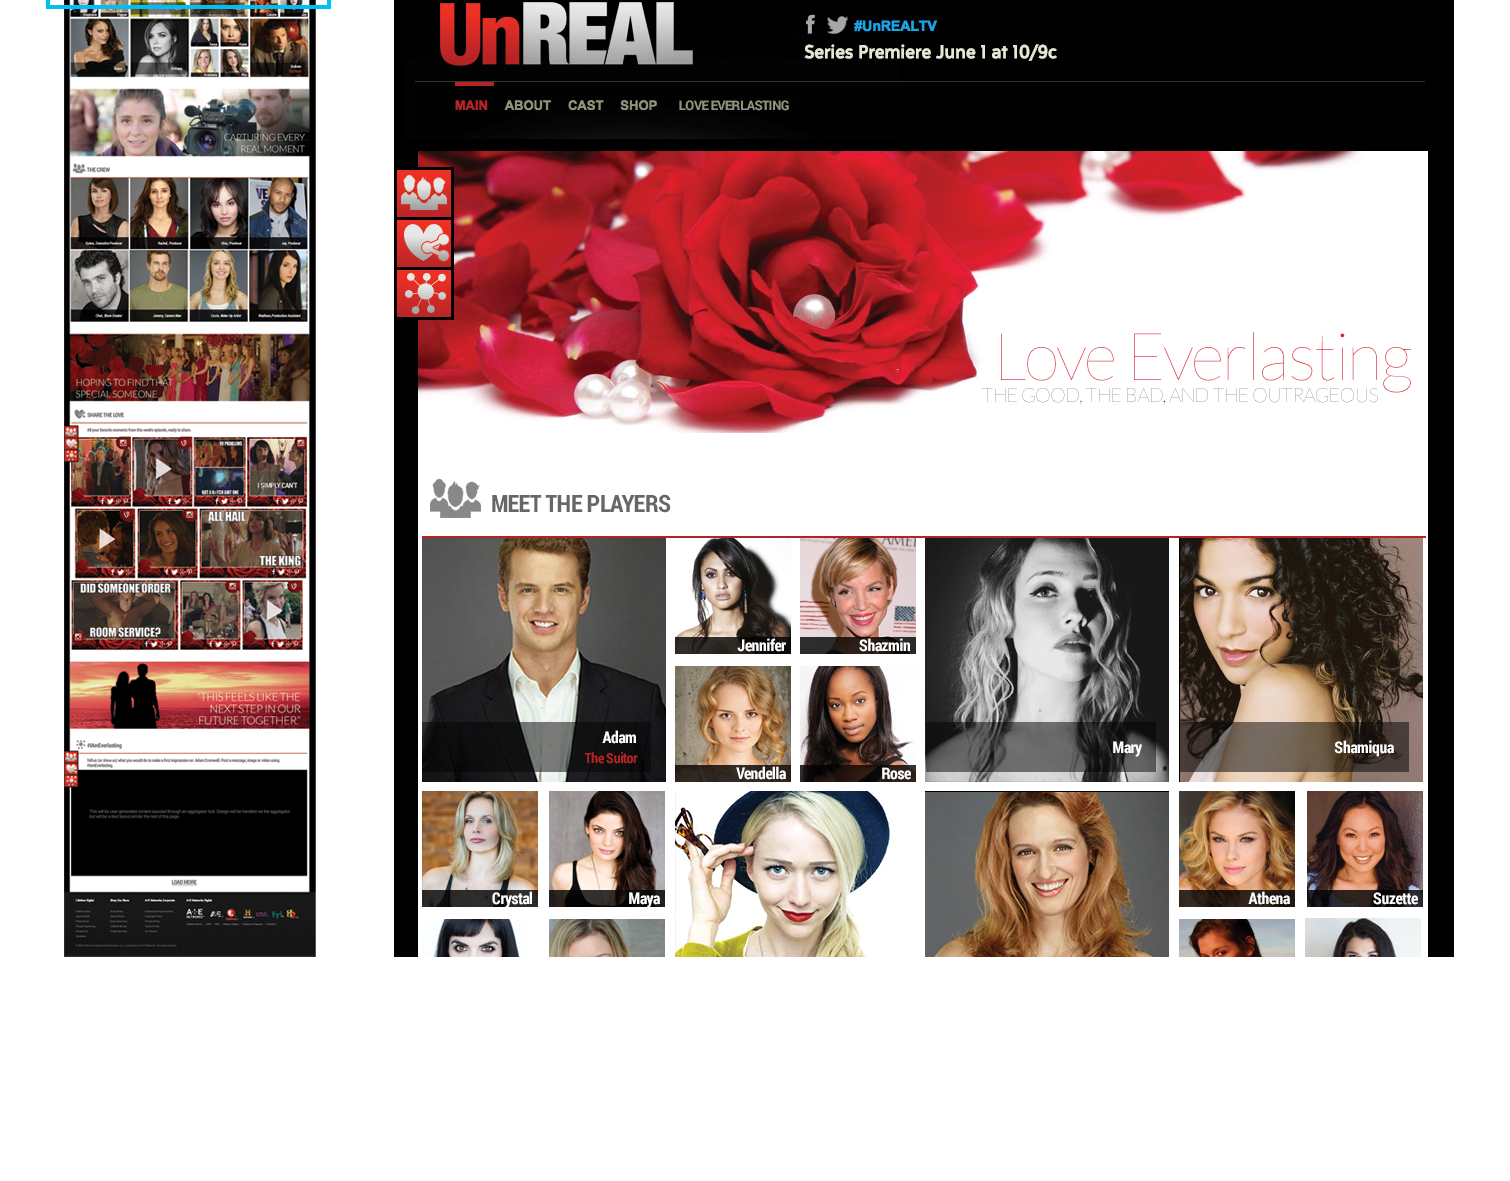Open Rose's player photo
This screenshot has width=1510, height=1181.
pyautogui.click(x=858, y=724)
